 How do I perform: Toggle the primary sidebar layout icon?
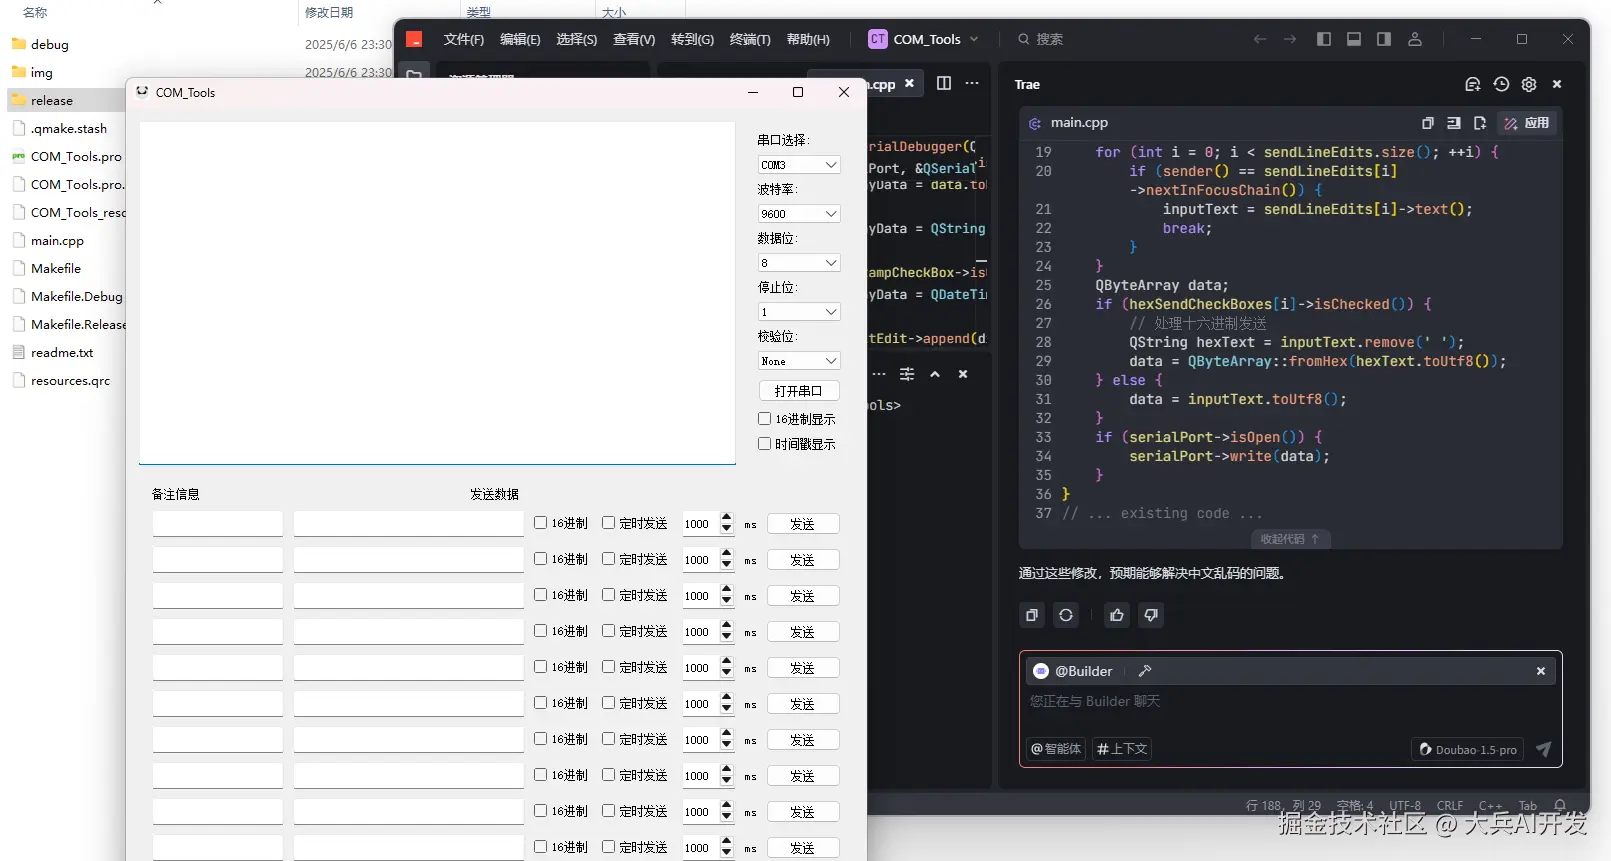point(1324,39)
